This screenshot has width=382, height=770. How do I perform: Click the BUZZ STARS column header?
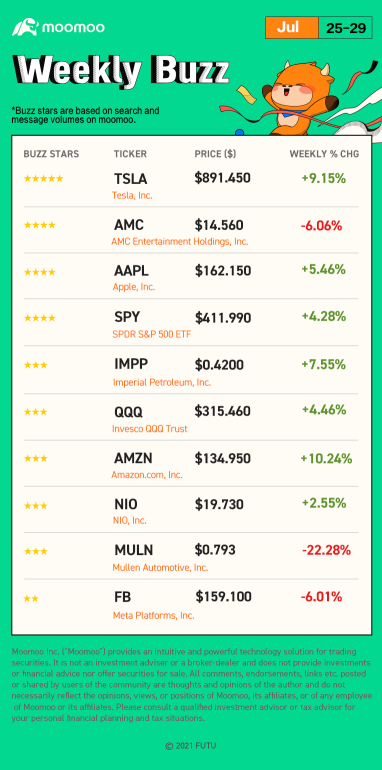pos(51,154)
